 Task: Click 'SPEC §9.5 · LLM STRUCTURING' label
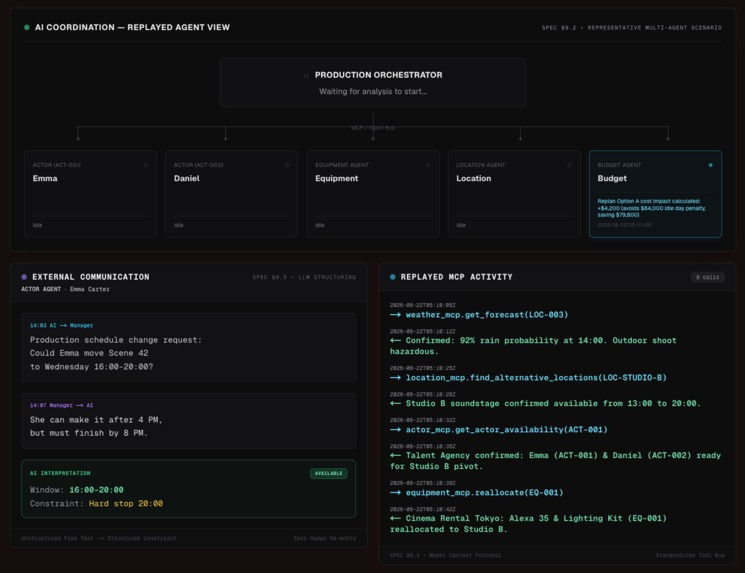[x=304, y=277]
